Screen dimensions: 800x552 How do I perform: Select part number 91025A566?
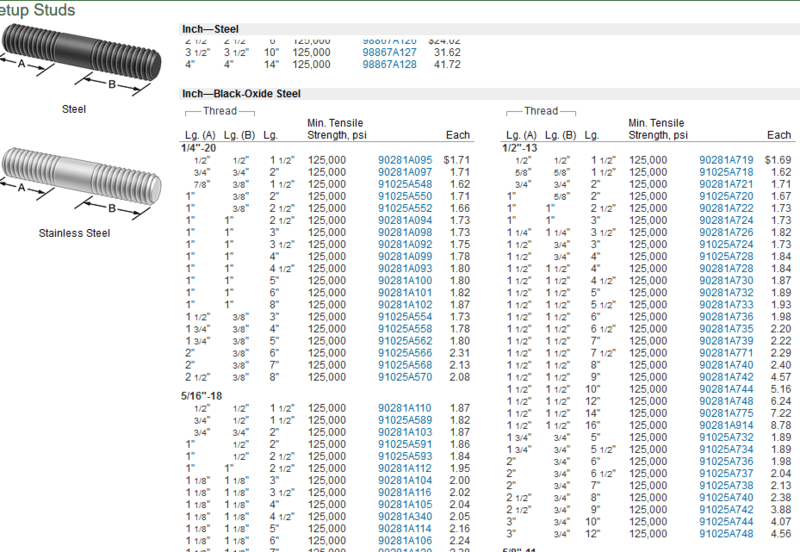coord(405,352)
